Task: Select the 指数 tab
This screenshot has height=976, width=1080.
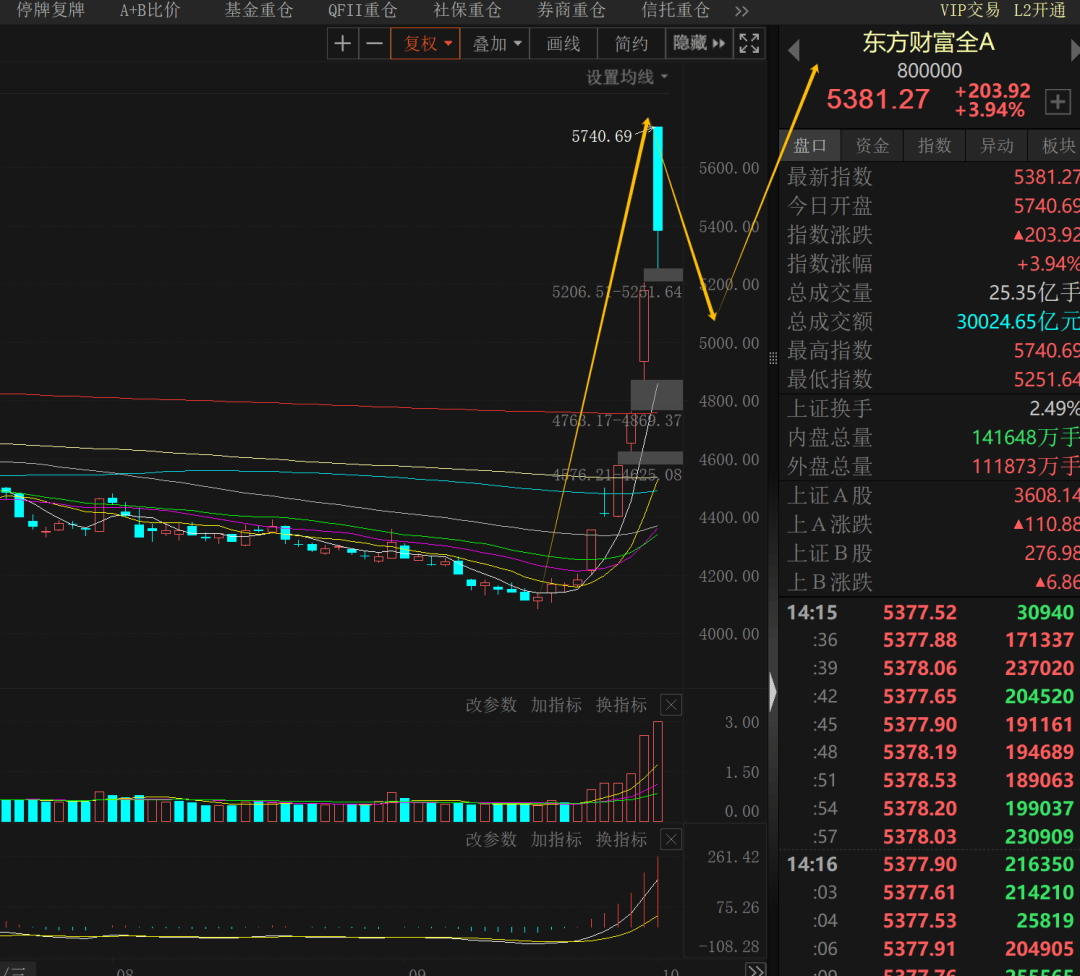Action: [x=934, y=145]
